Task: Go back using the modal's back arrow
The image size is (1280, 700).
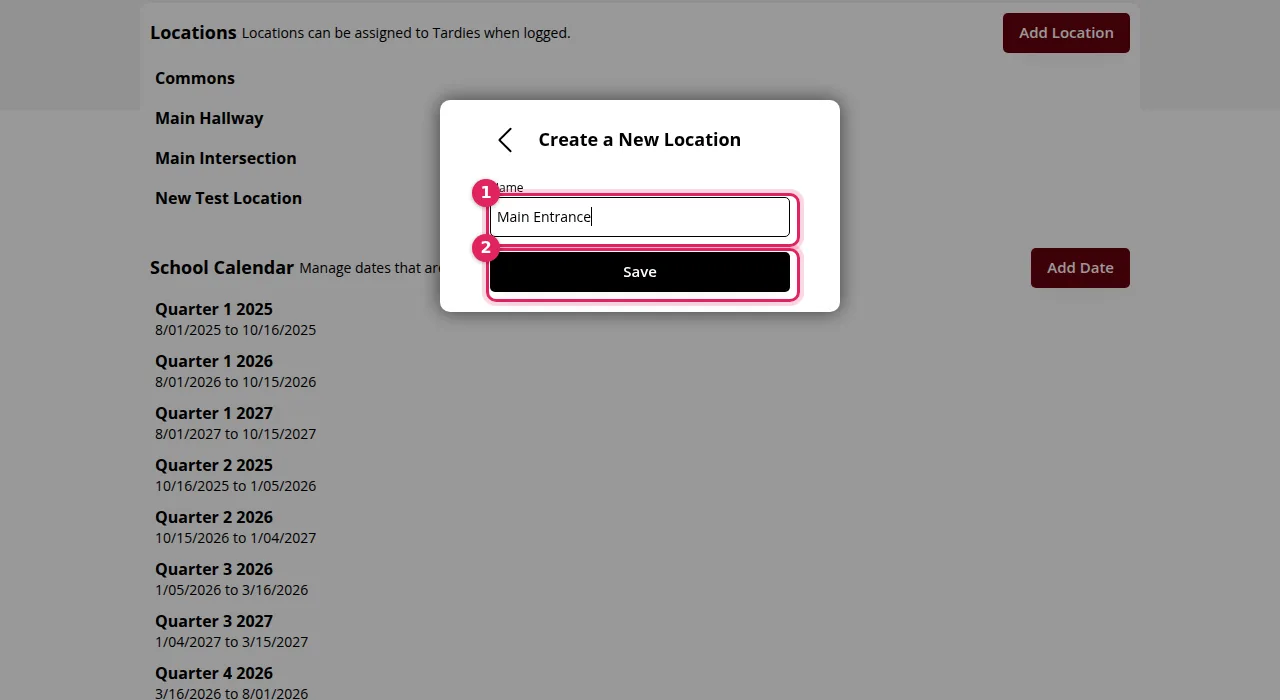Action: [505, 140]
